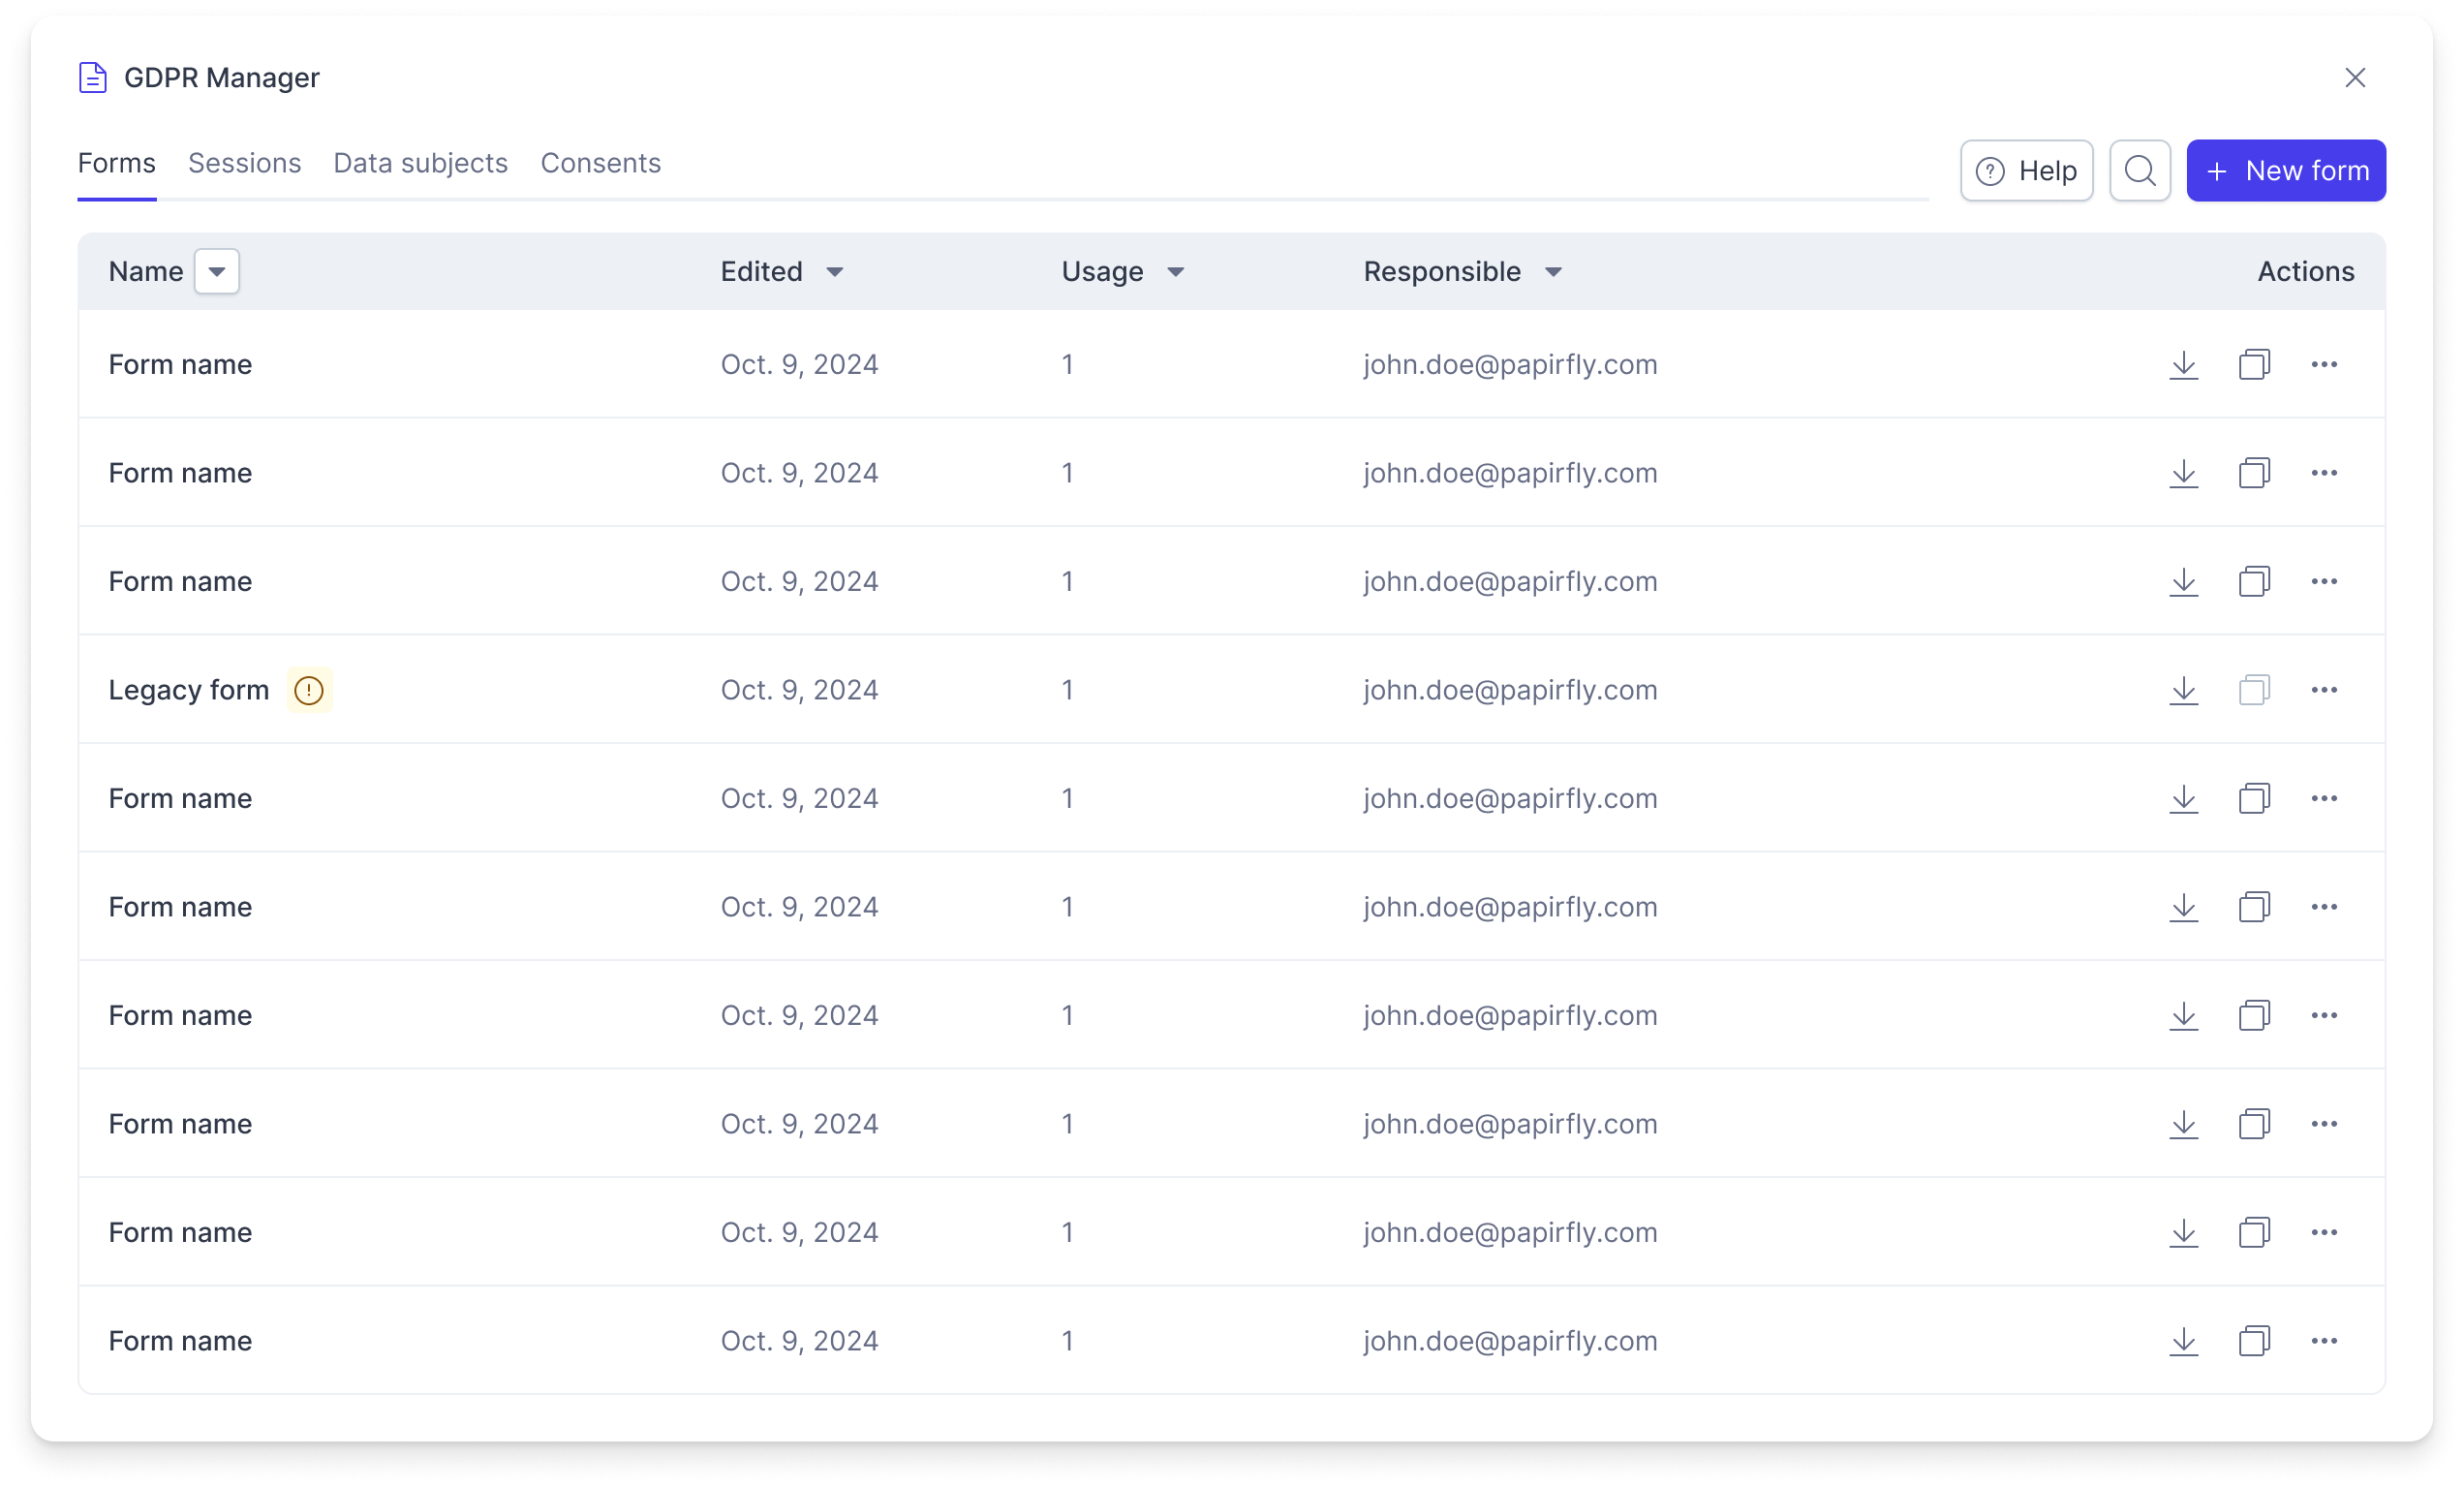
Task: Download the form directly above Legacy form
Action: coord(2184,582)
